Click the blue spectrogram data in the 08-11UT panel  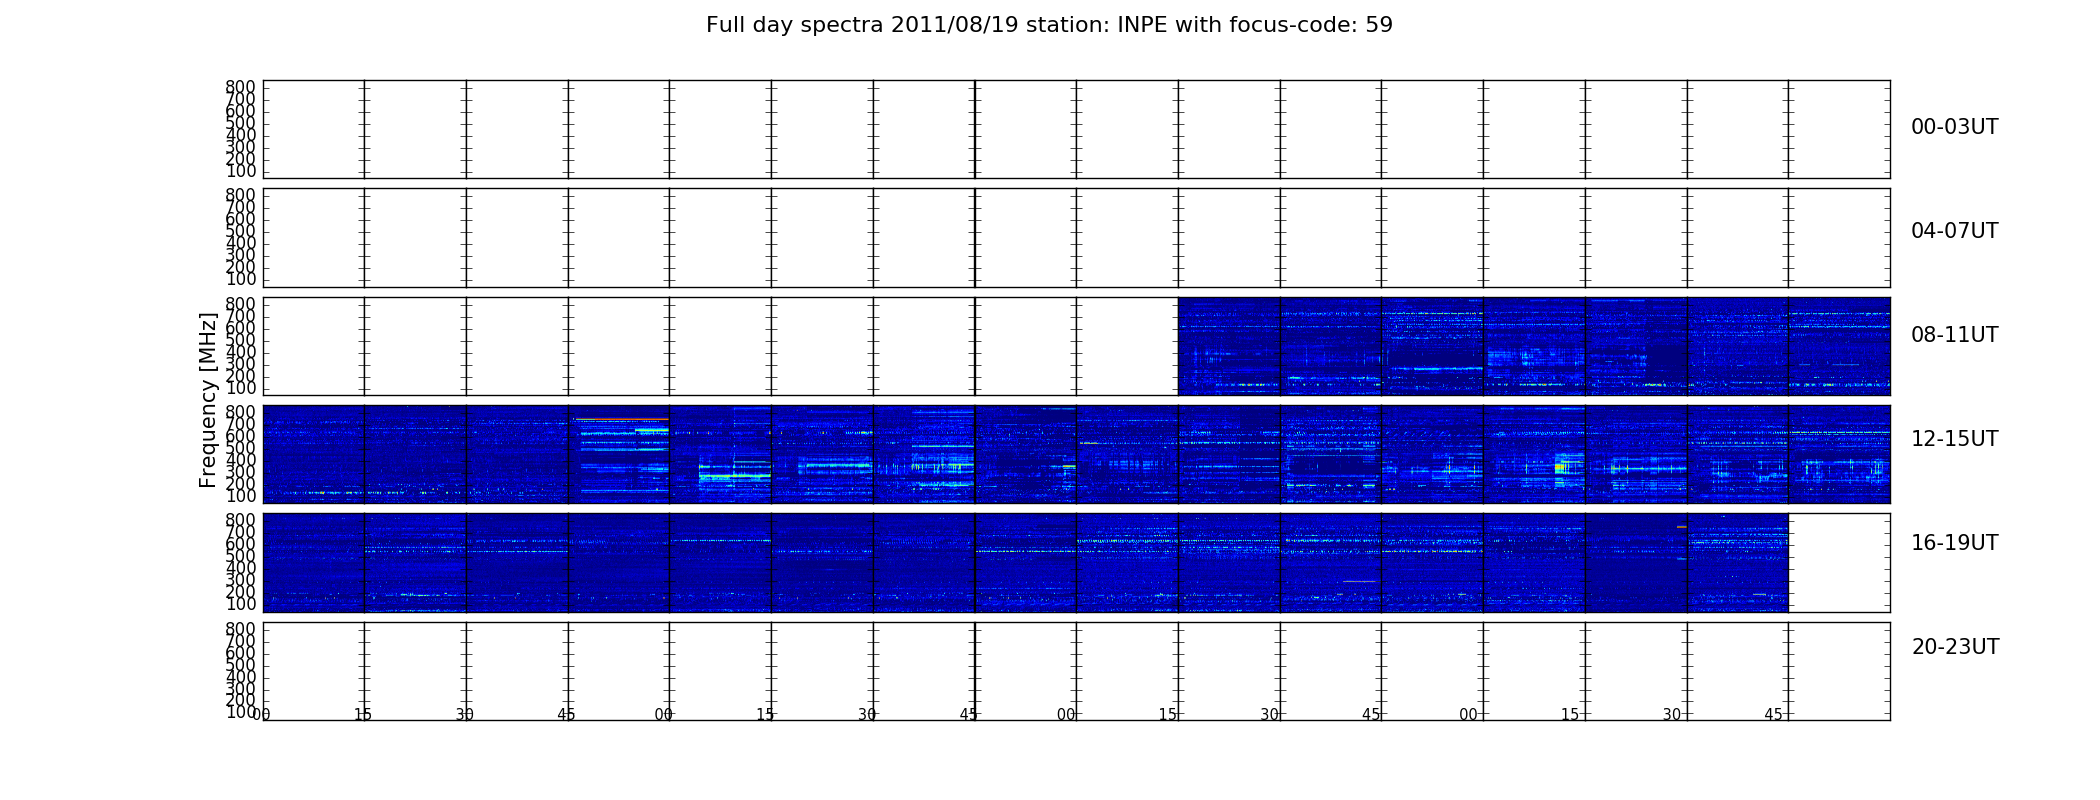(1534, 346)
